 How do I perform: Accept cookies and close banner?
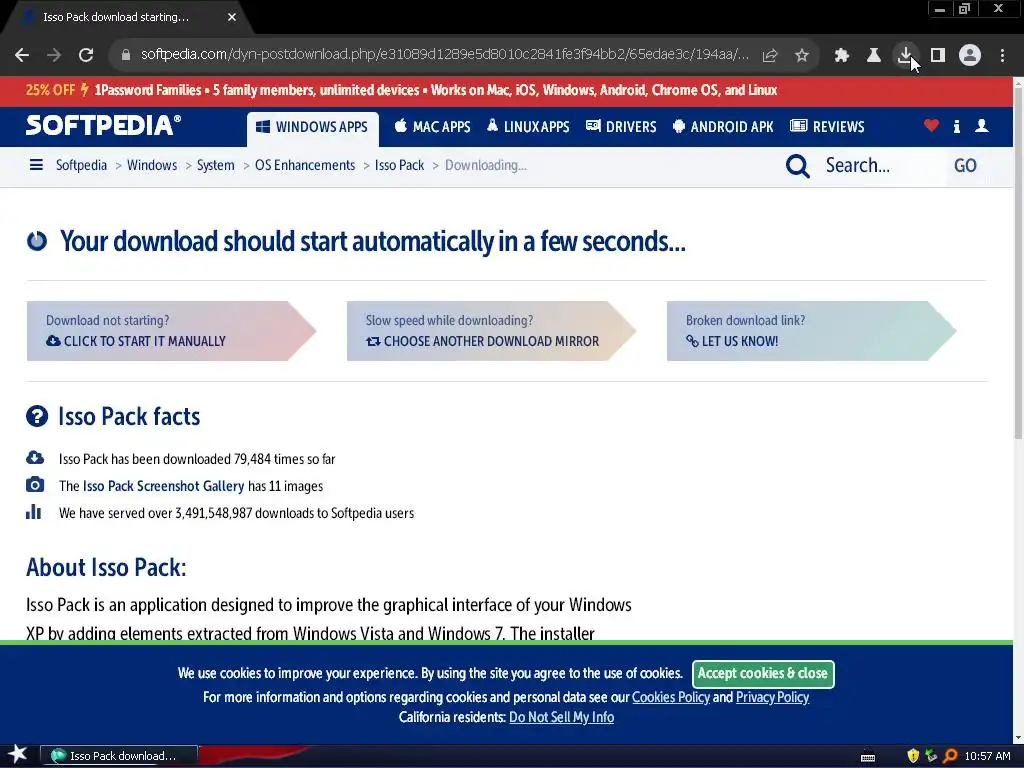(763, 673)
